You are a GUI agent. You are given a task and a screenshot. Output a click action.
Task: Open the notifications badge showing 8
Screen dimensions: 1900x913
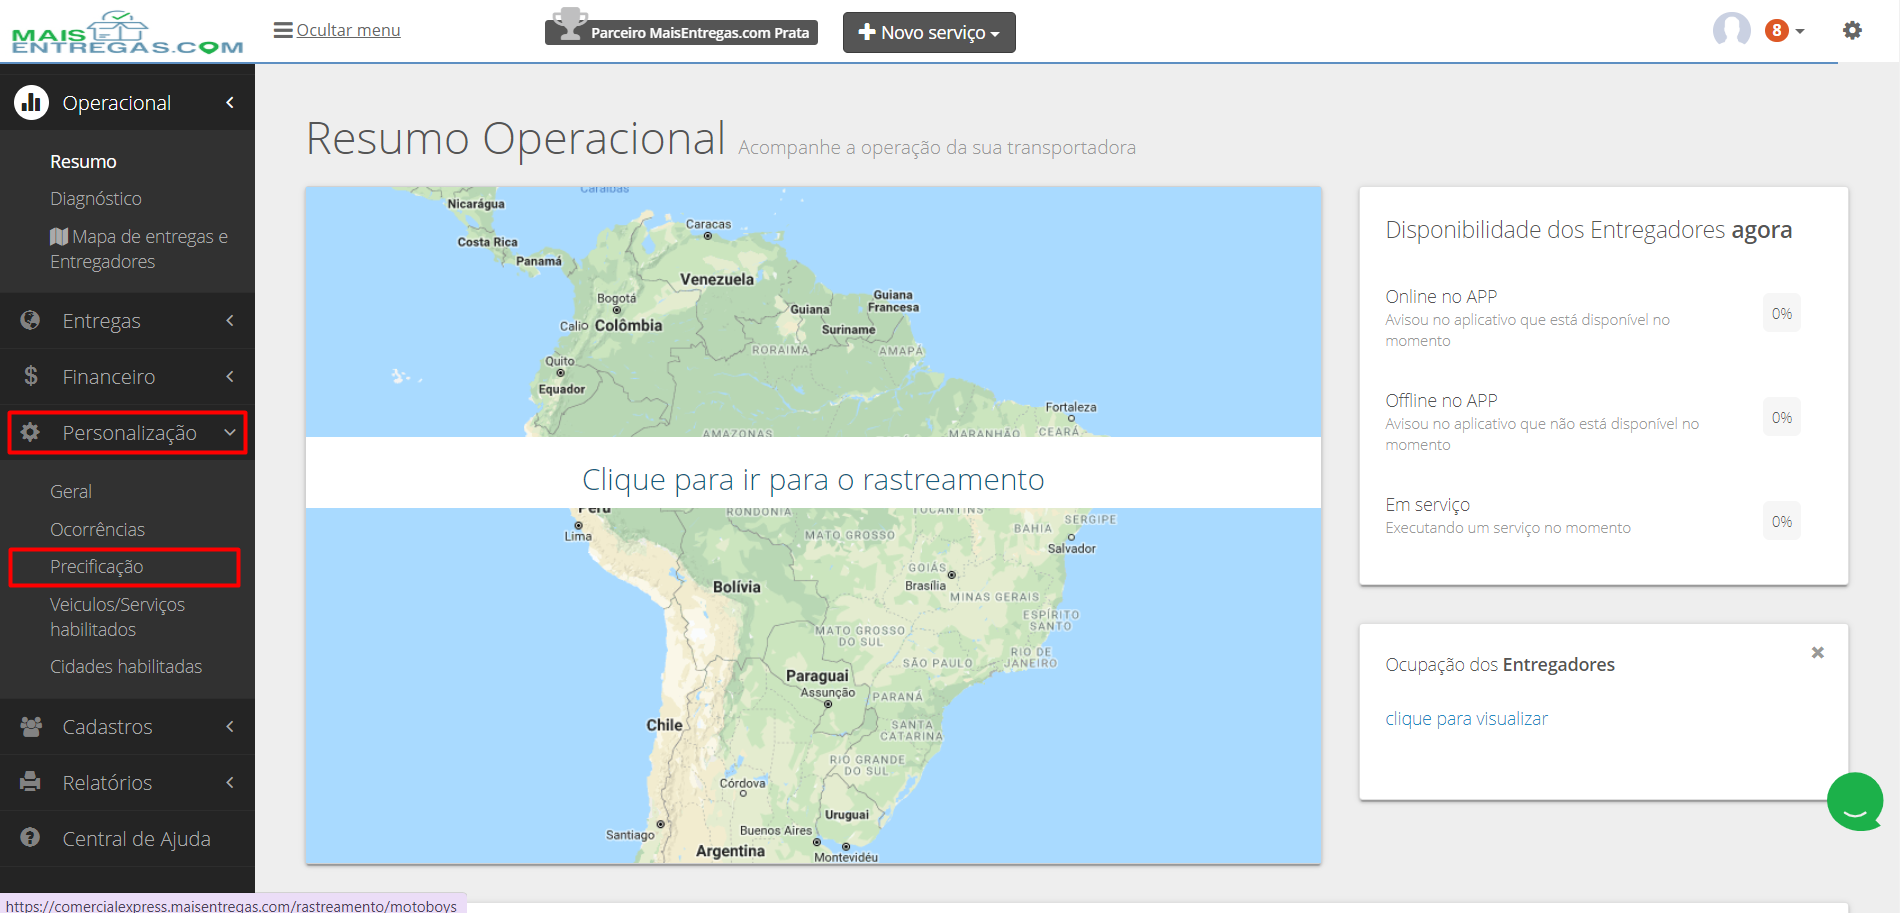pos(1776,30)
